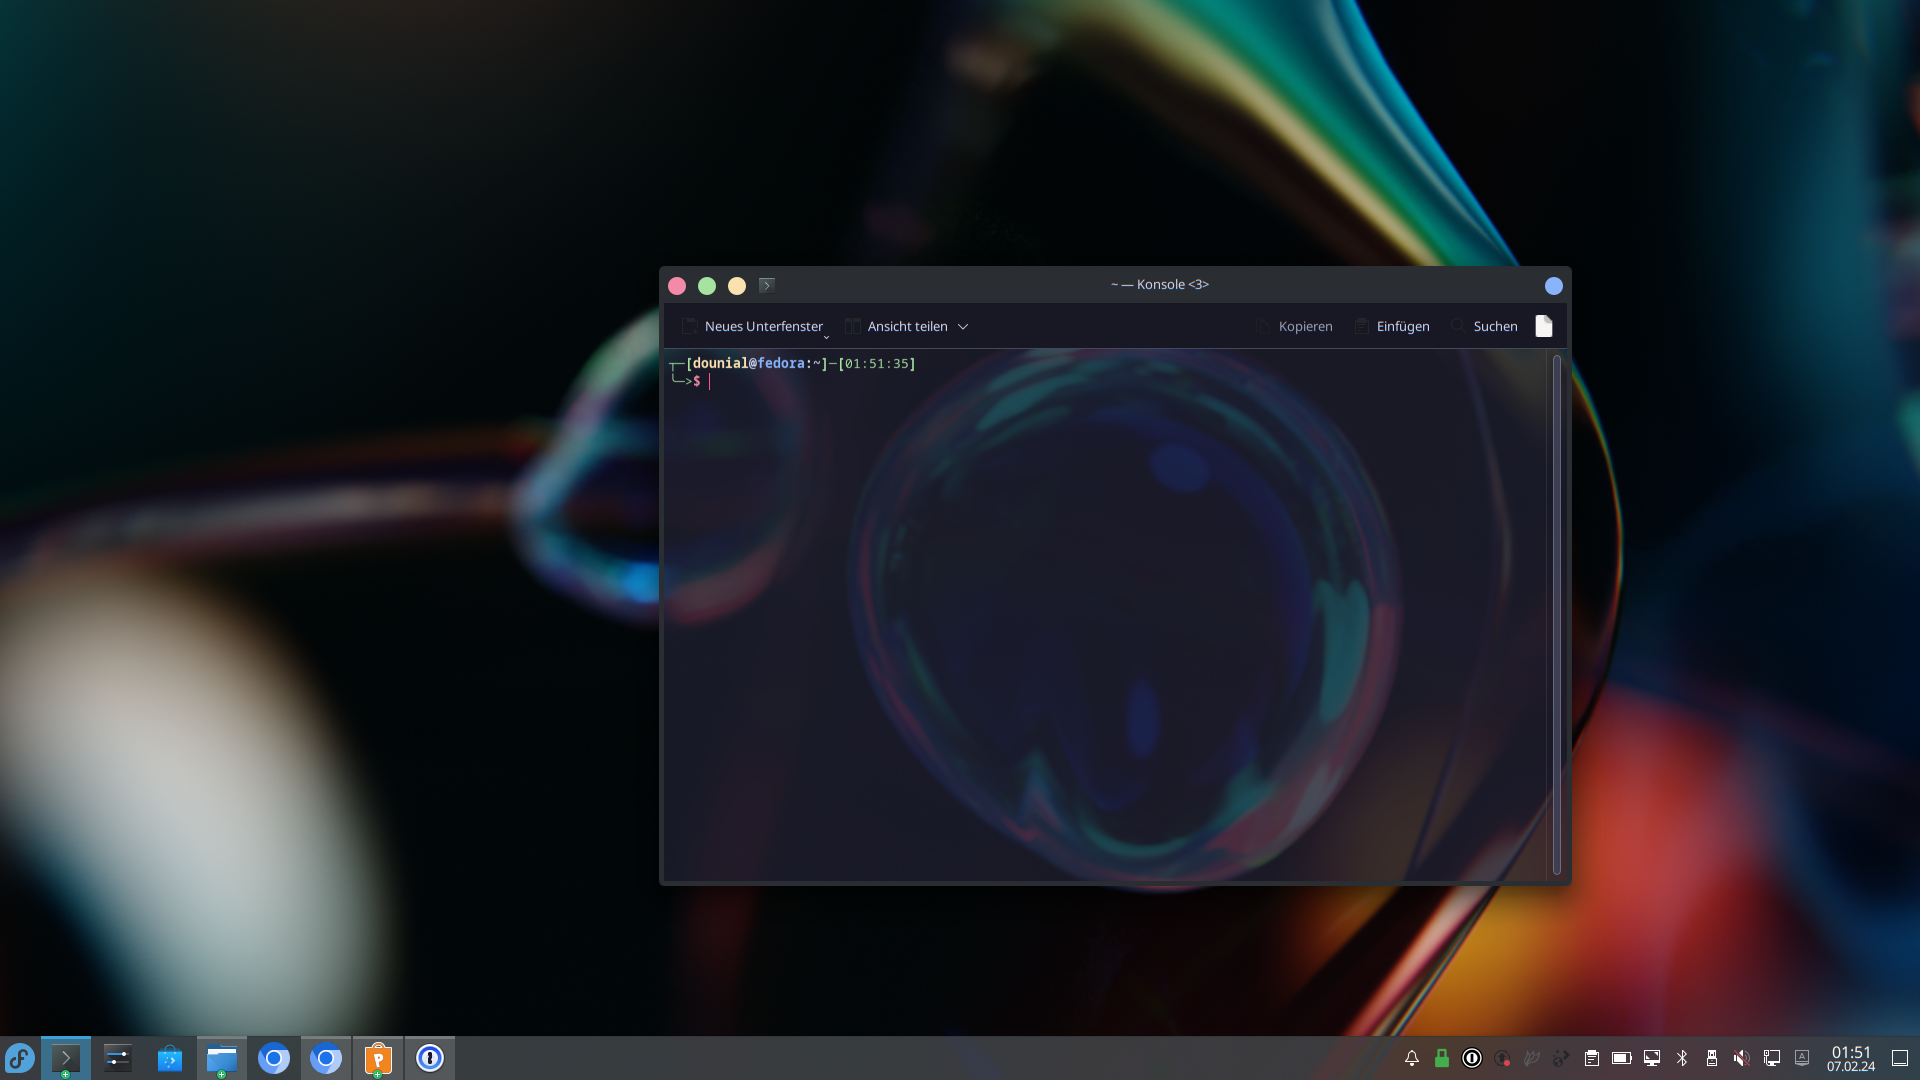Click the yellow Konsole window button

pos(737,286)
